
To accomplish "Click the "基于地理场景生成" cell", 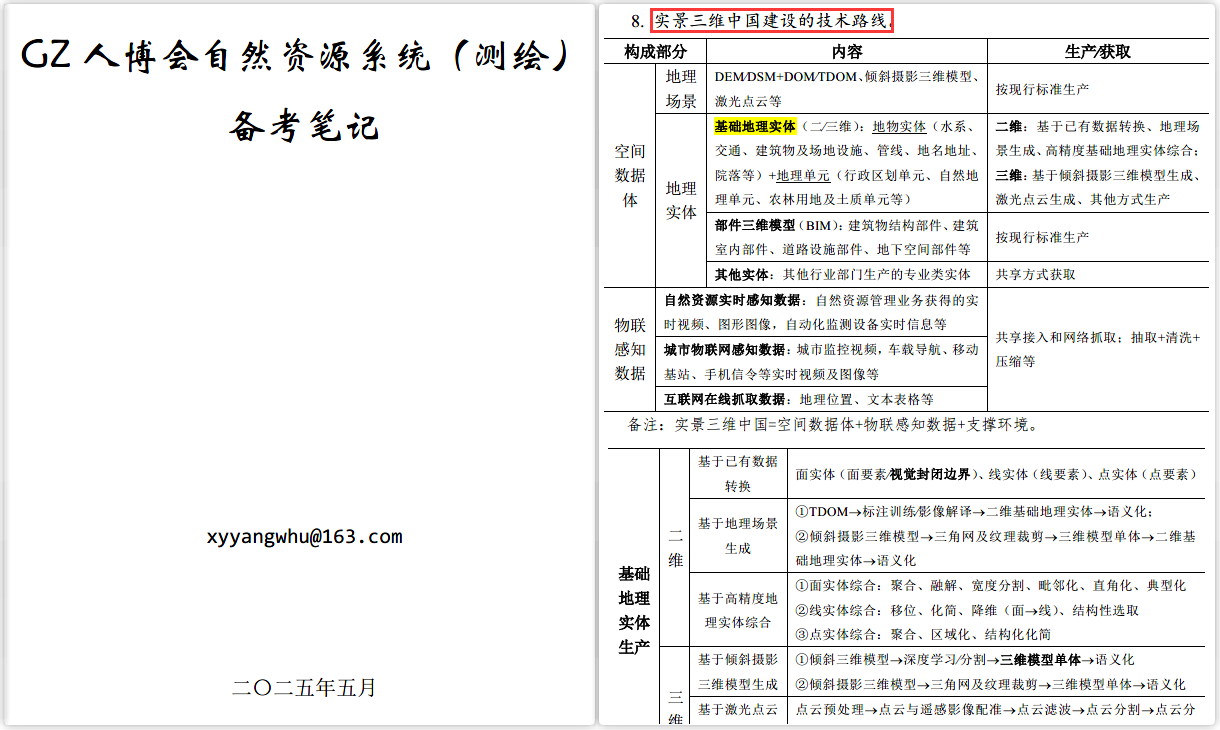I will pos(738,536).
